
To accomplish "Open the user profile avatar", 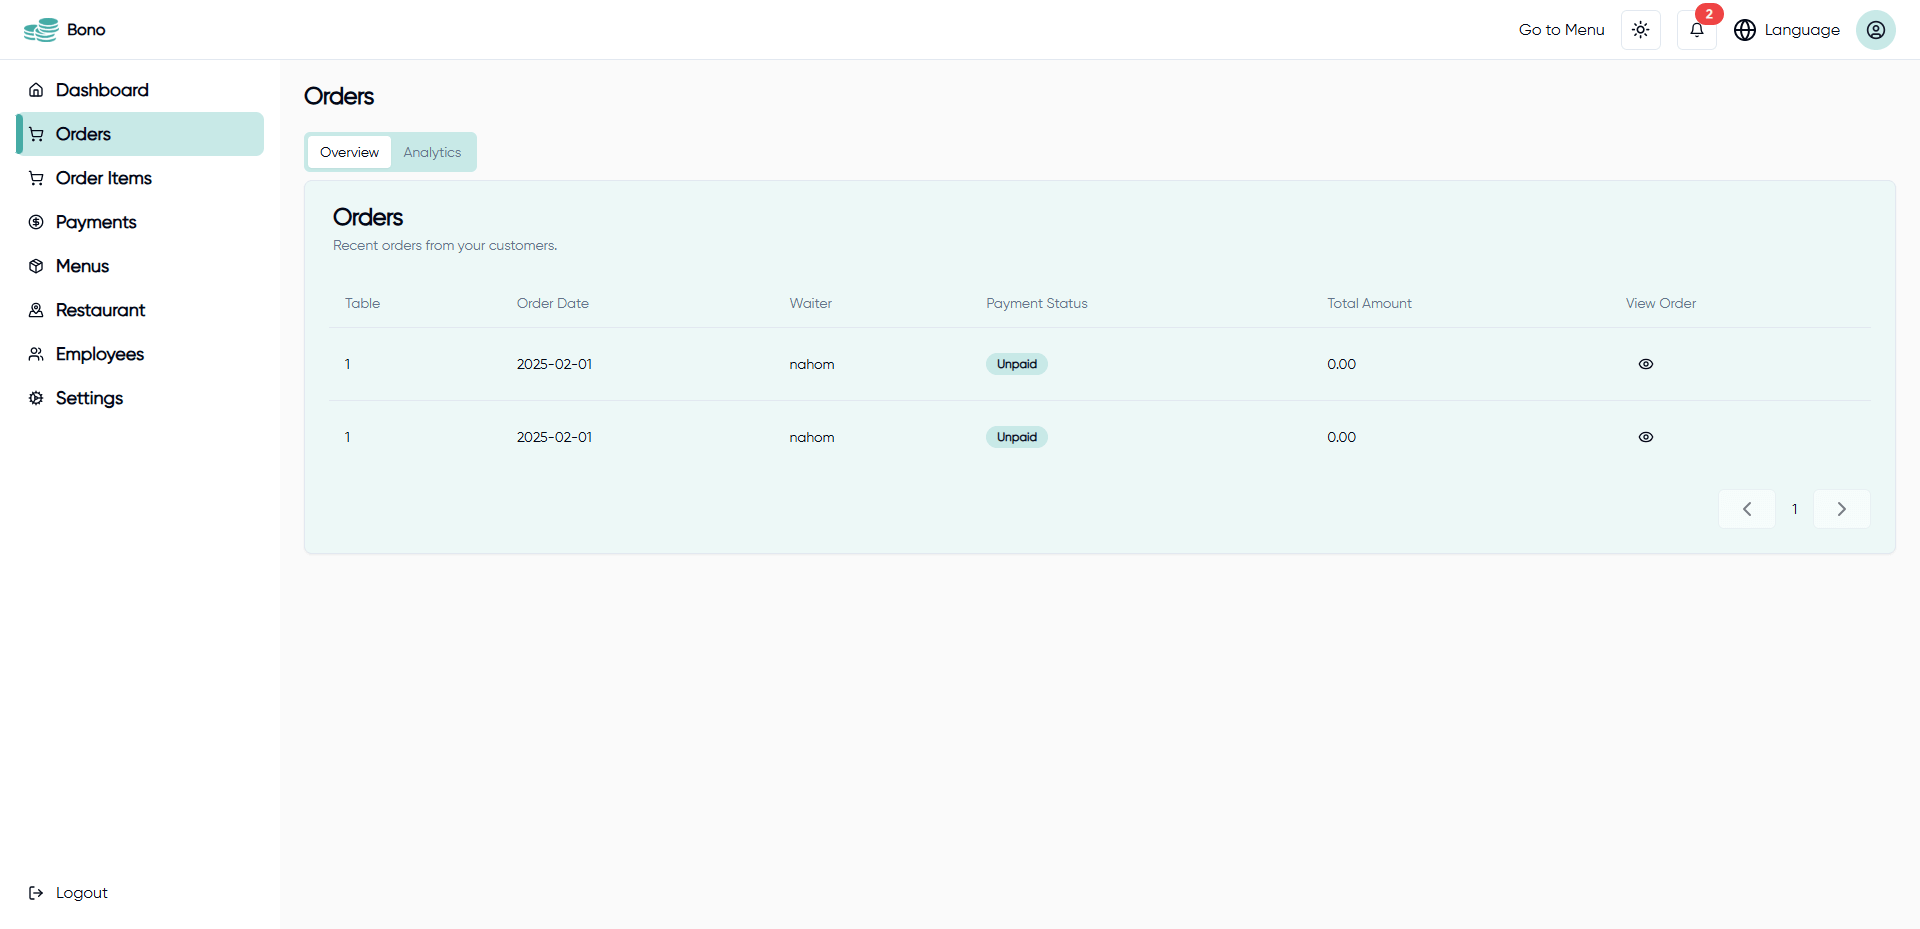I will (x=1875, y=30).
